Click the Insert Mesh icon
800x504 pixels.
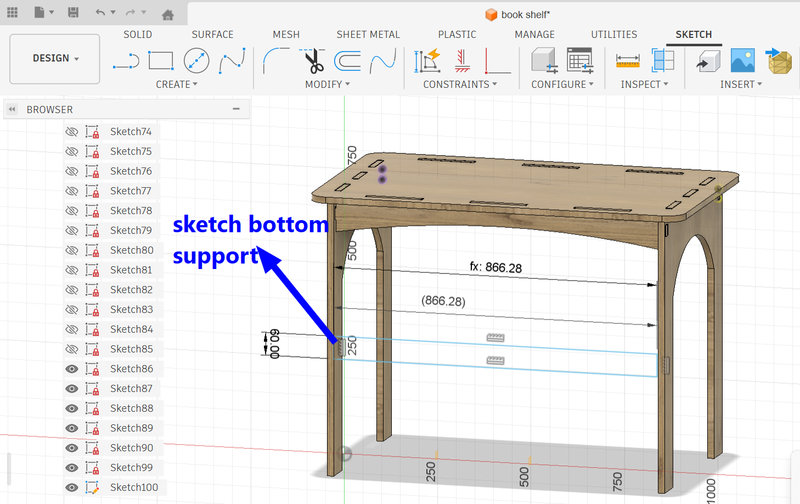pyautogui.click(x=779, y=61)
